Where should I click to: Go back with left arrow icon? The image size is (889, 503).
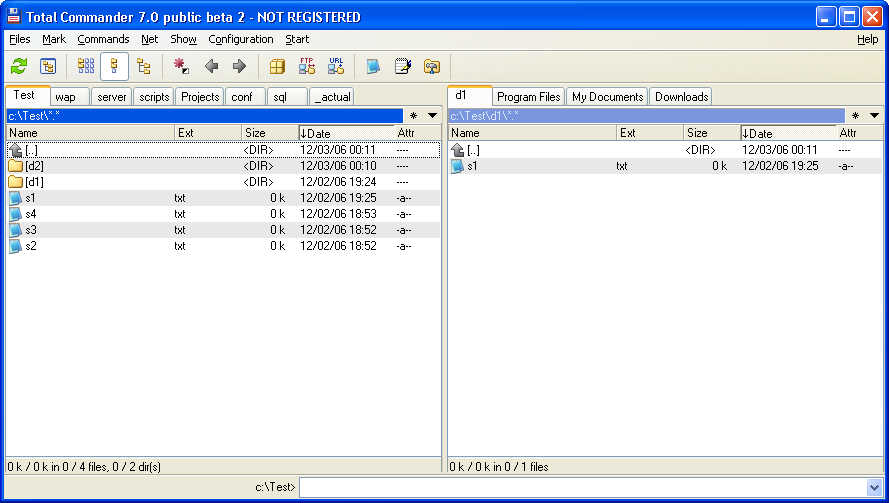click(x=211, y=66)
